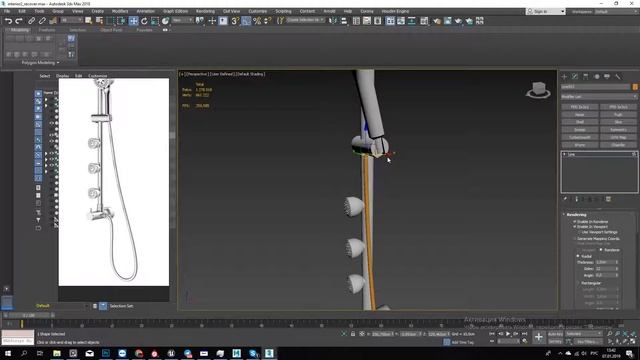
Task: Click the Pin Stack icon
Action: 565,199
